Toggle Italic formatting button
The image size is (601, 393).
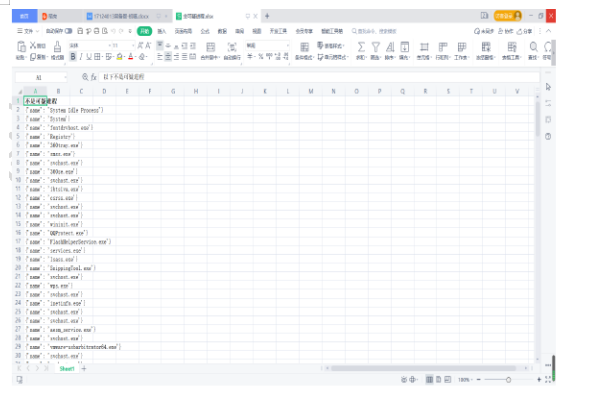click(81, 57)
